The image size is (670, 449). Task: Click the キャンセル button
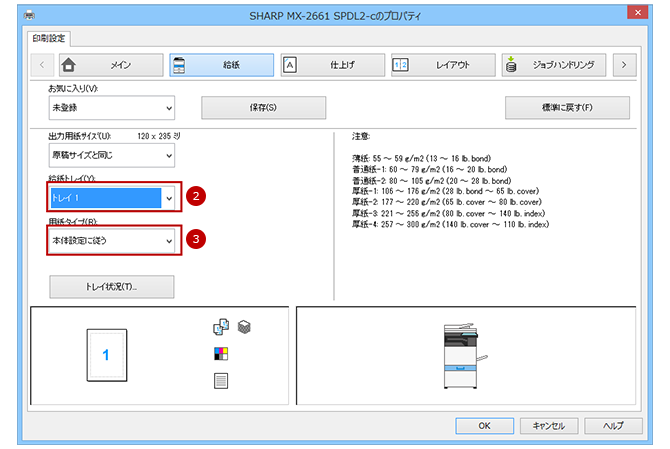coord(549,426)
